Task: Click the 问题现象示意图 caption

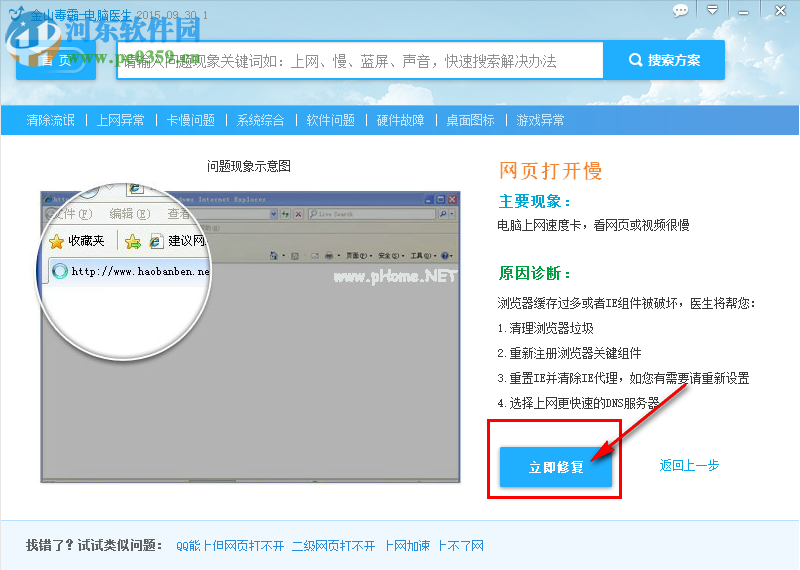Action: coord(249,166)
